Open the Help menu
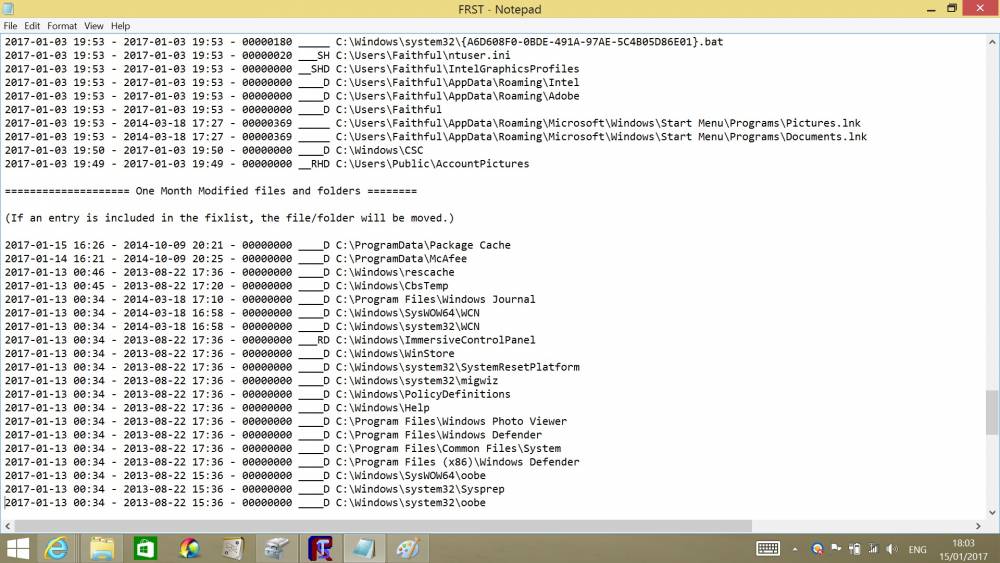The height and width of the screenshot is (563, 1000). pyautogui.click(x=121, y=26)
